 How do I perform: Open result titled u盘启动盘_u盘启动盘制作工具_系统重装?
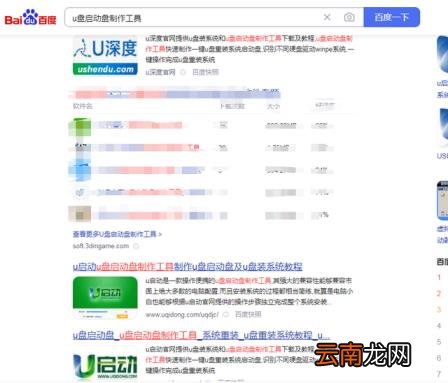pyautogui.click(x=201, y=335)
